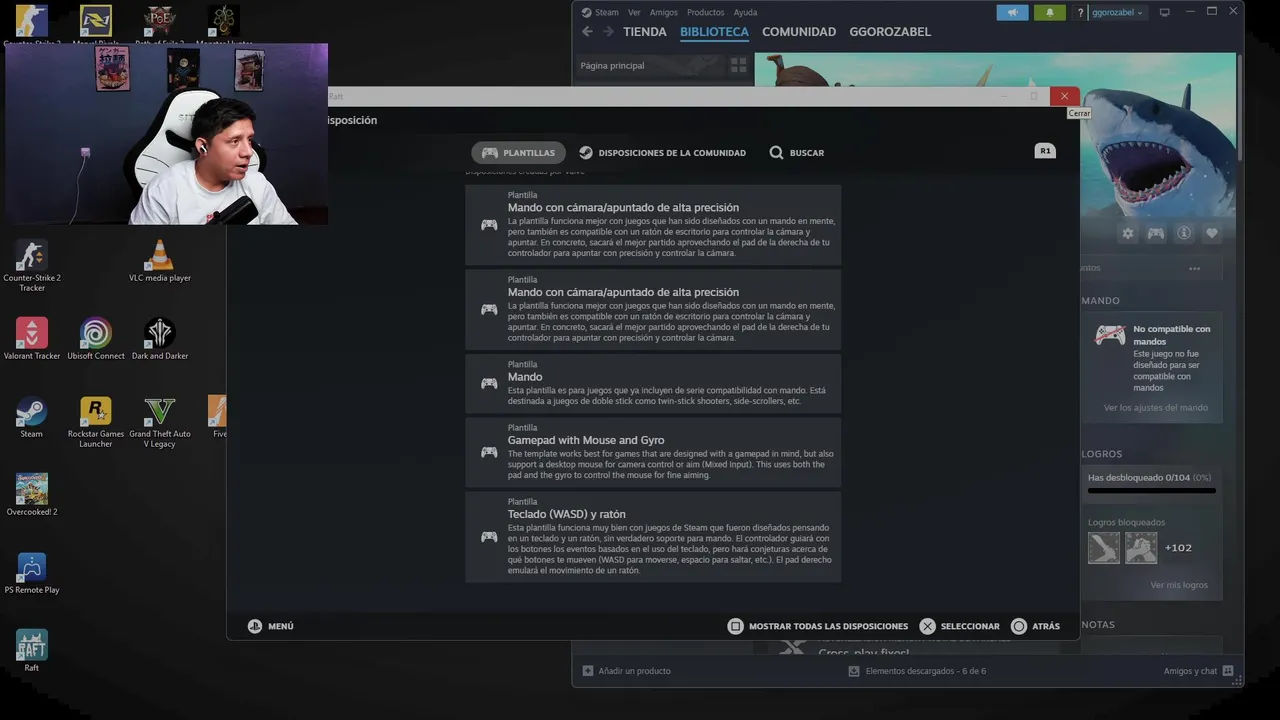This screenshot has height=720, width=1280.
Task: Open VLC media player desktop icon
Action: click(159, 262)
